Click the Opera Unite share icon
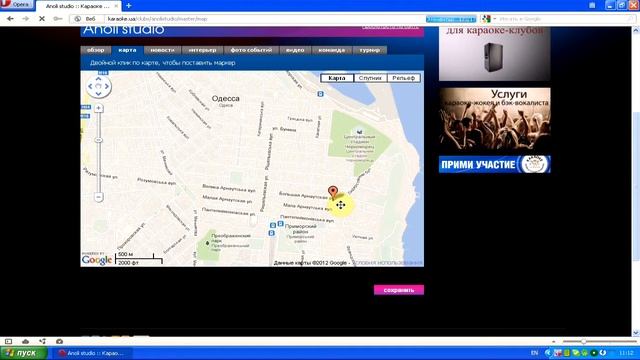This screenshot has height=360, width=640. pos(42,341)
